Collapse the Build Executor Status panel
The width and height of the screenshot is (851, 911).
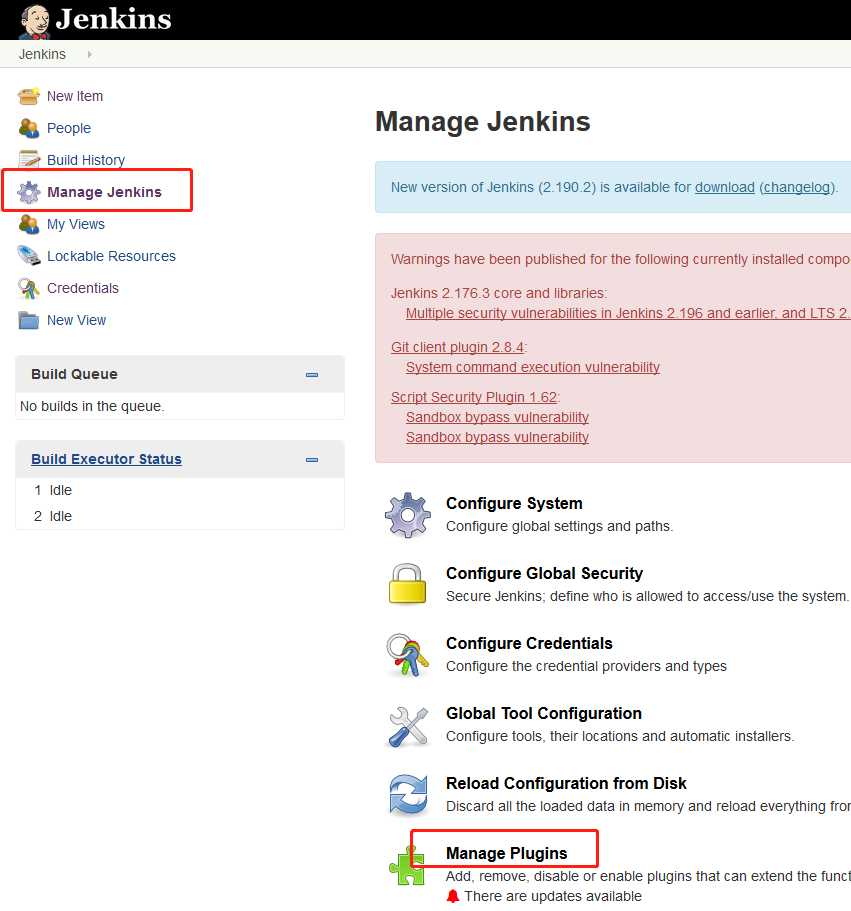[x=312, y=460]
